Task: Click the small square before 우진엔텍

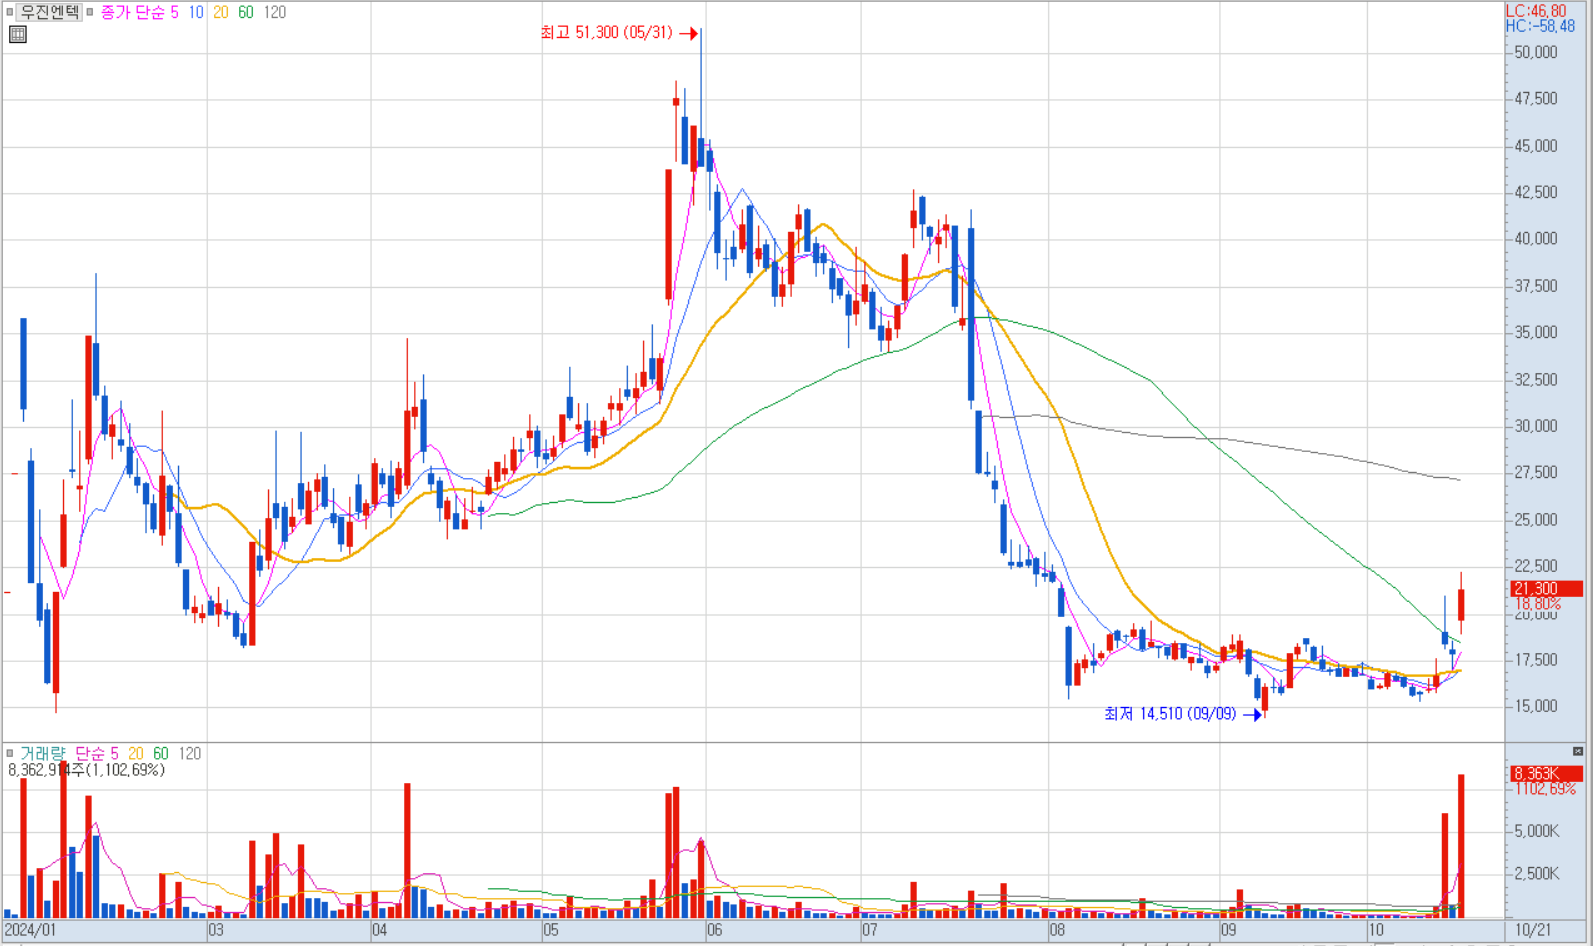Action: tap(10, 12)
